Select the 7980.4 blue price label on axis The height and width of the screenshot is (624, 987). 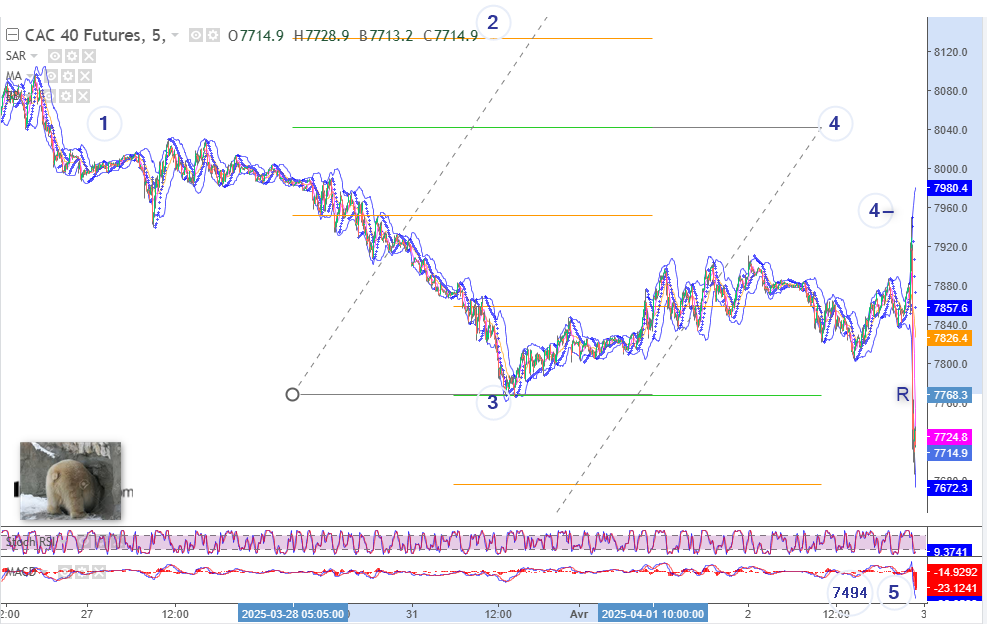pos(950,188)
